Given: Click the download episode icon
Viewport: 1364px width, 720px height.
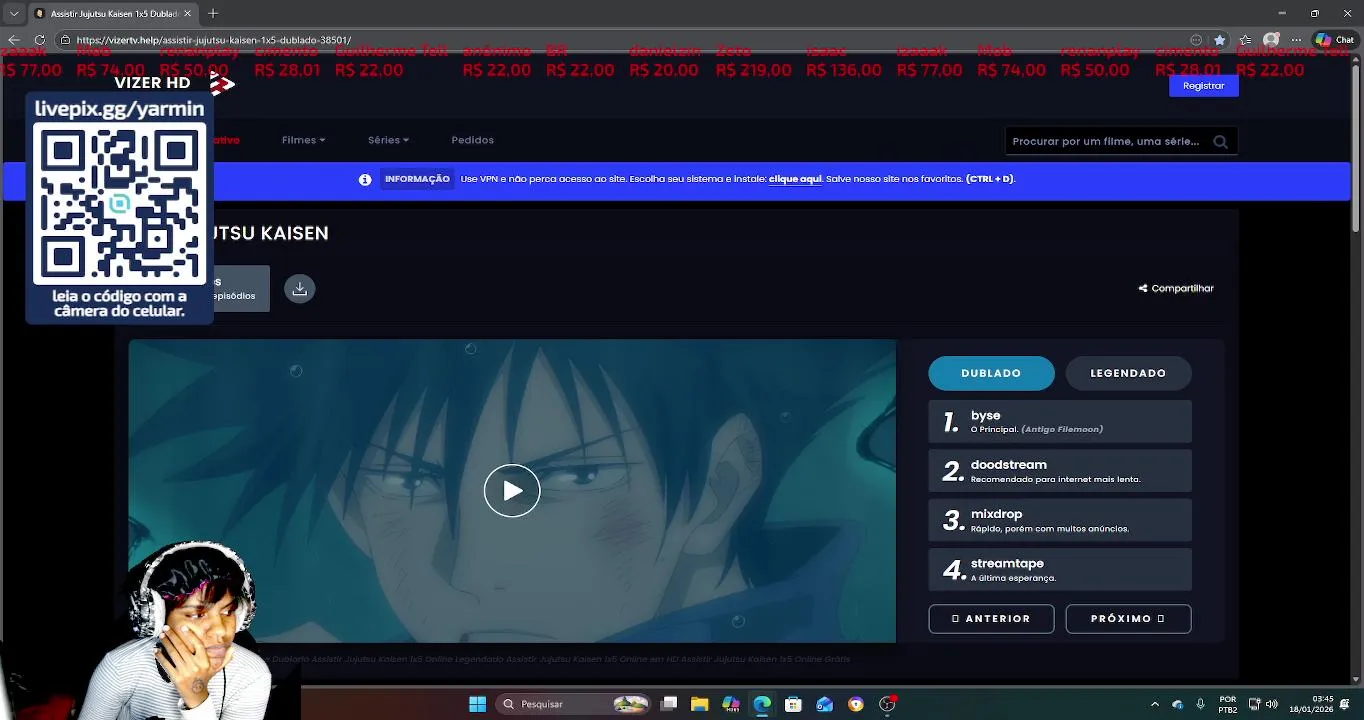Looking at the screenshot, I should pos(299,288).
